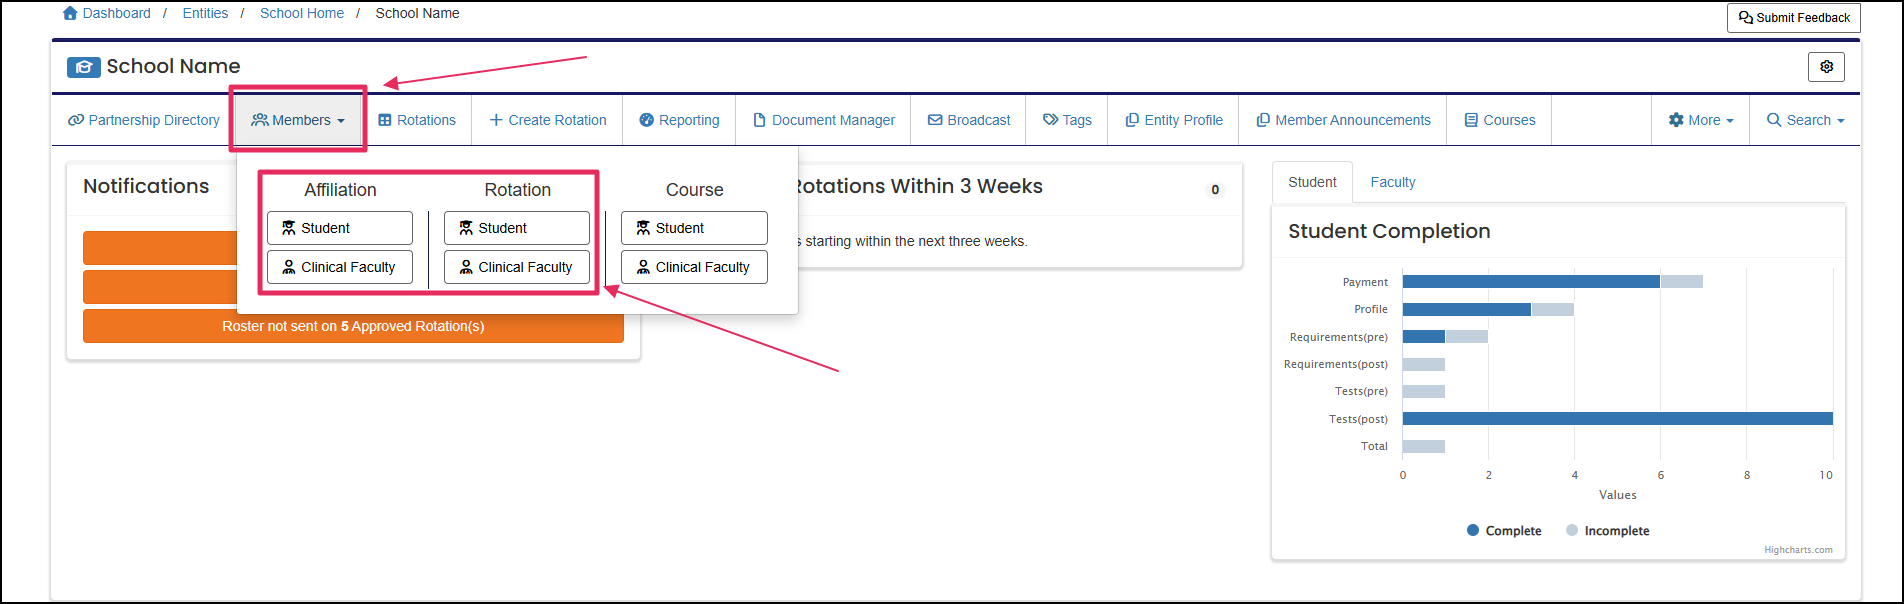
Task: Select Clinical Faculty under Affiliation
Action: [x=340, y=267]
